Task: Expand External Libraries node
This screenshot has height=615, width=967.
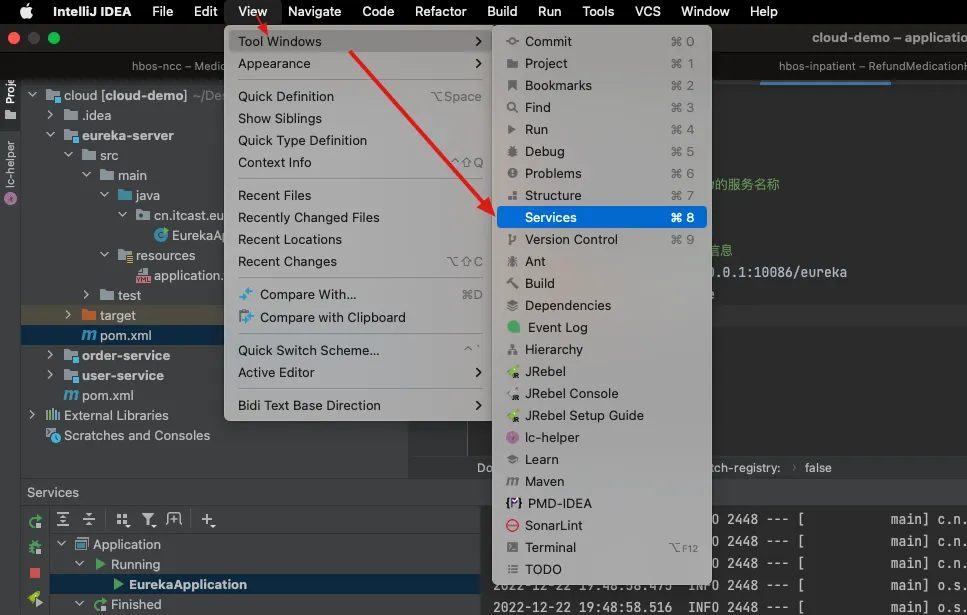Action: click(x=33, y=415)
